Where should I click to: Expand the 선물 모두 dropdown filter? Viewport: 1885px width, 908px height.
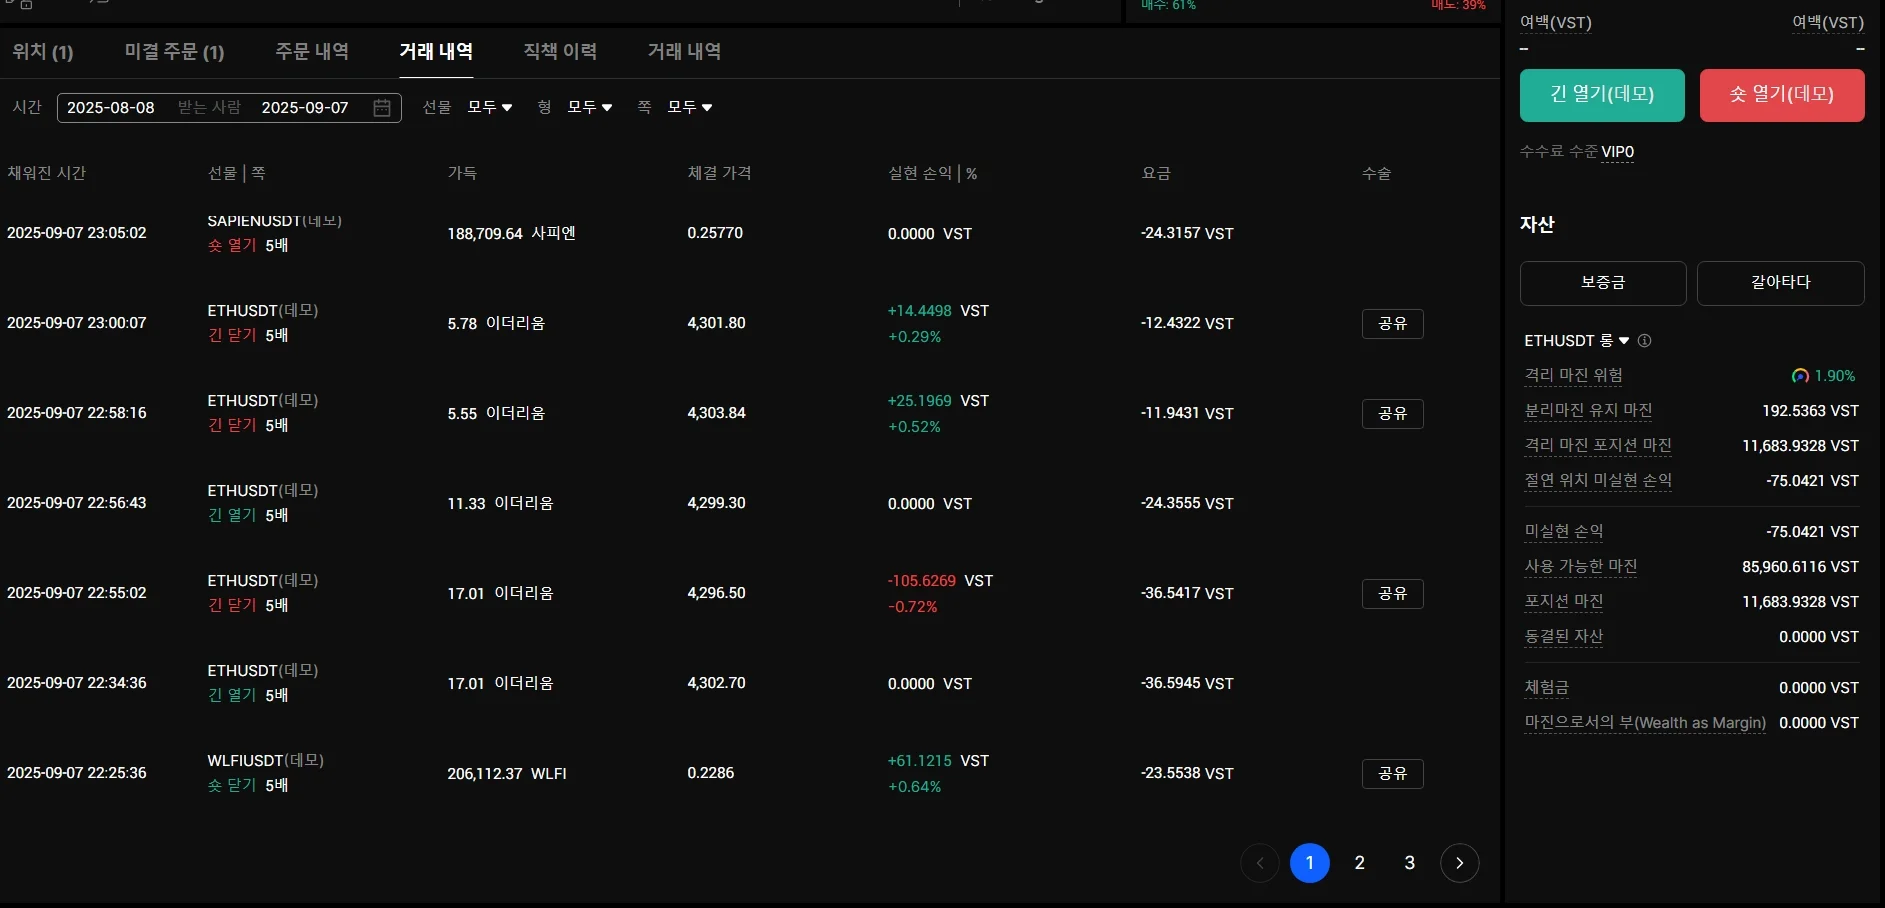(x=490, y=107)
